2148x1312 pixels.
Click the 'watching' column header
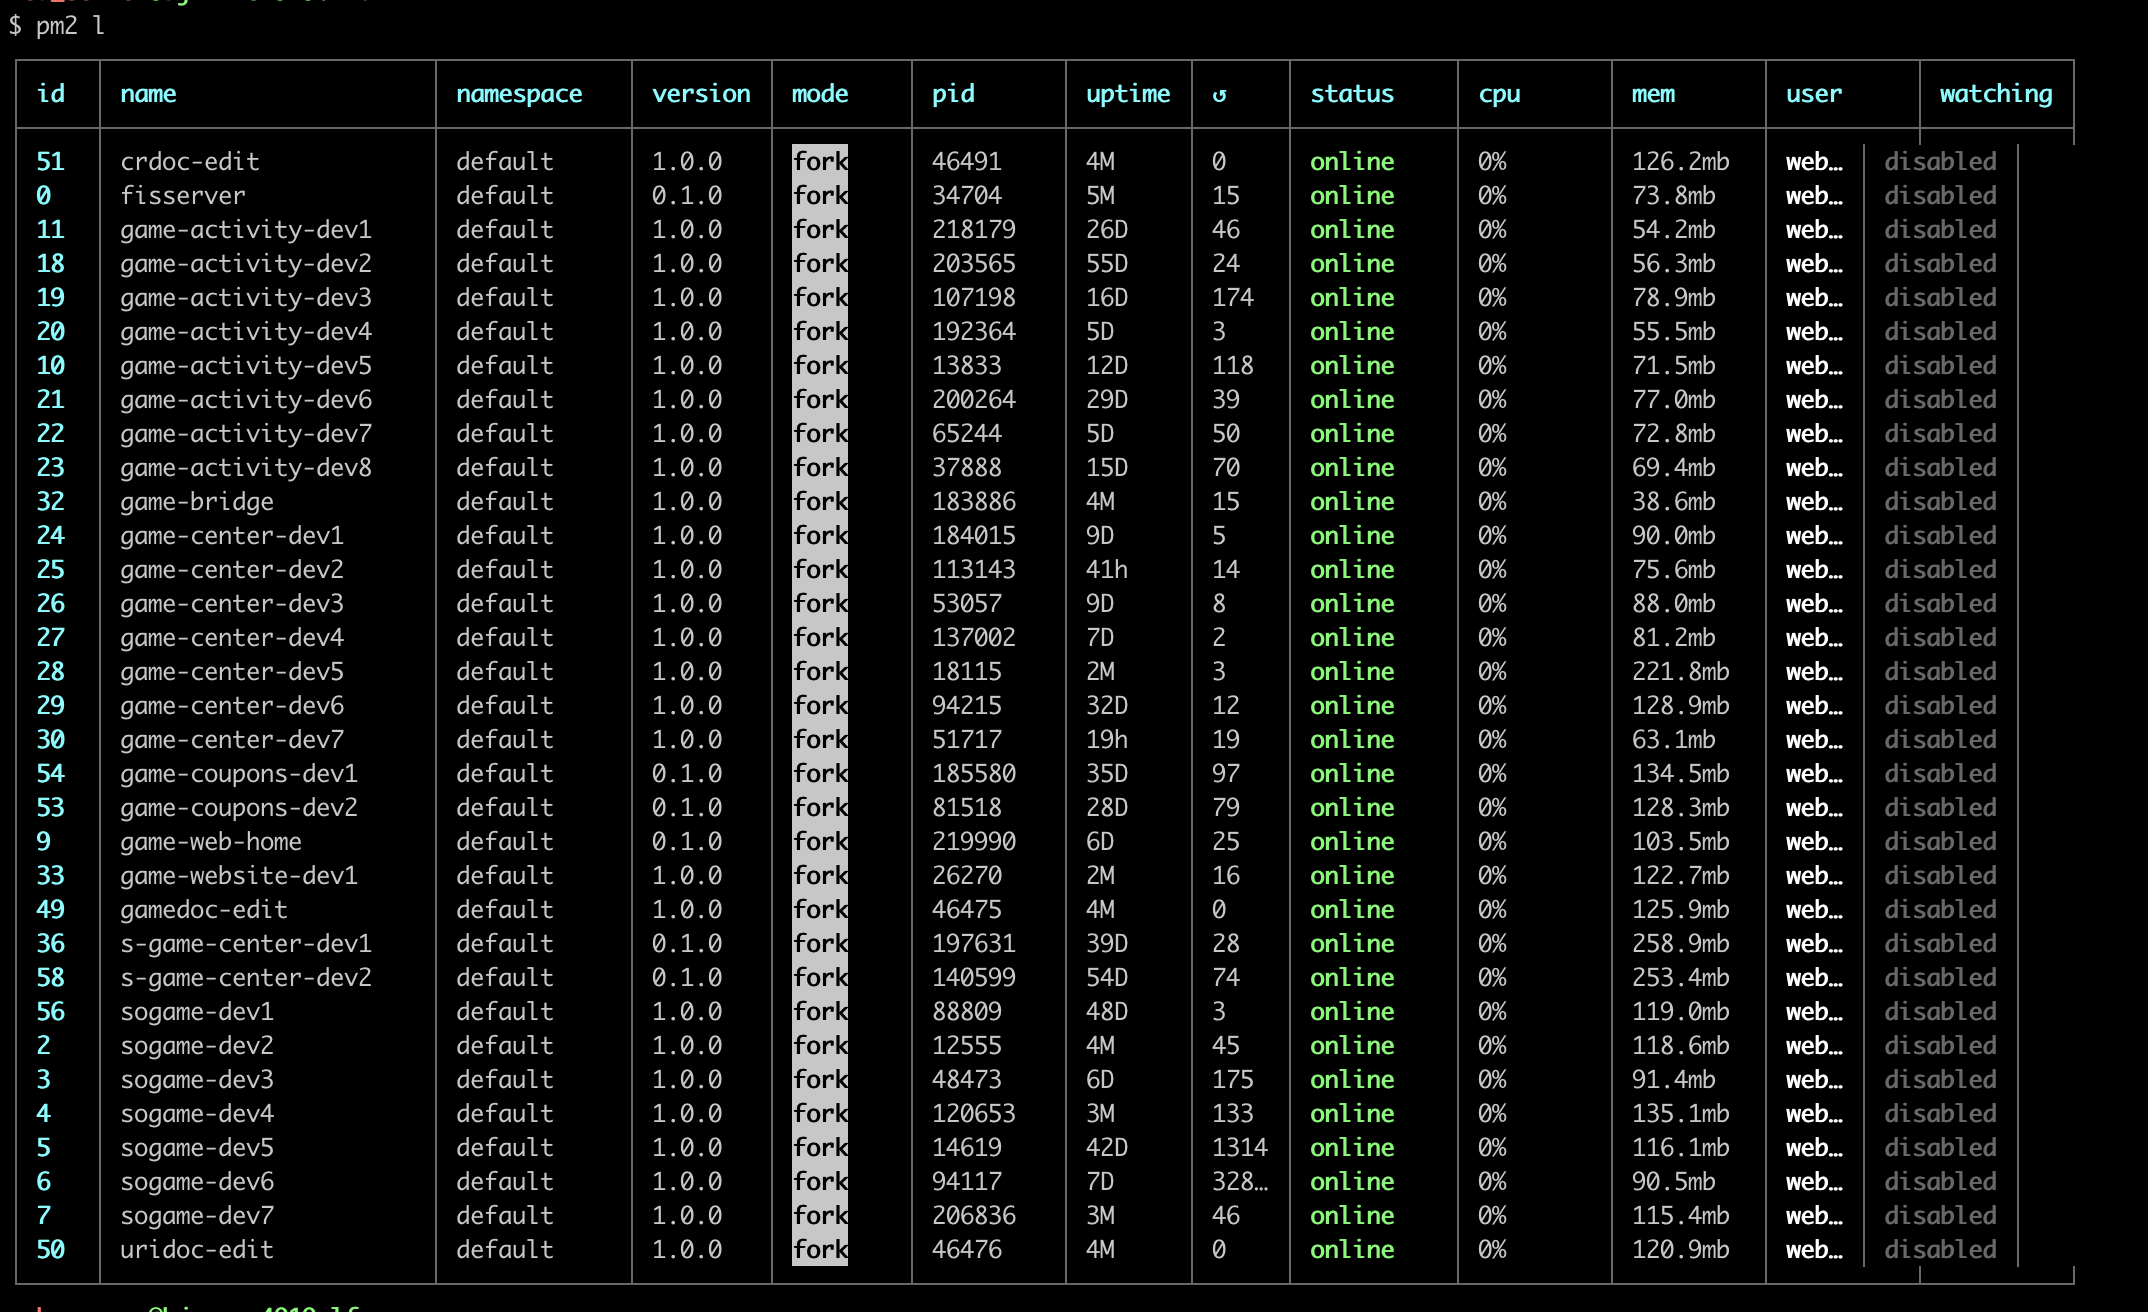tap(1995, 94)
